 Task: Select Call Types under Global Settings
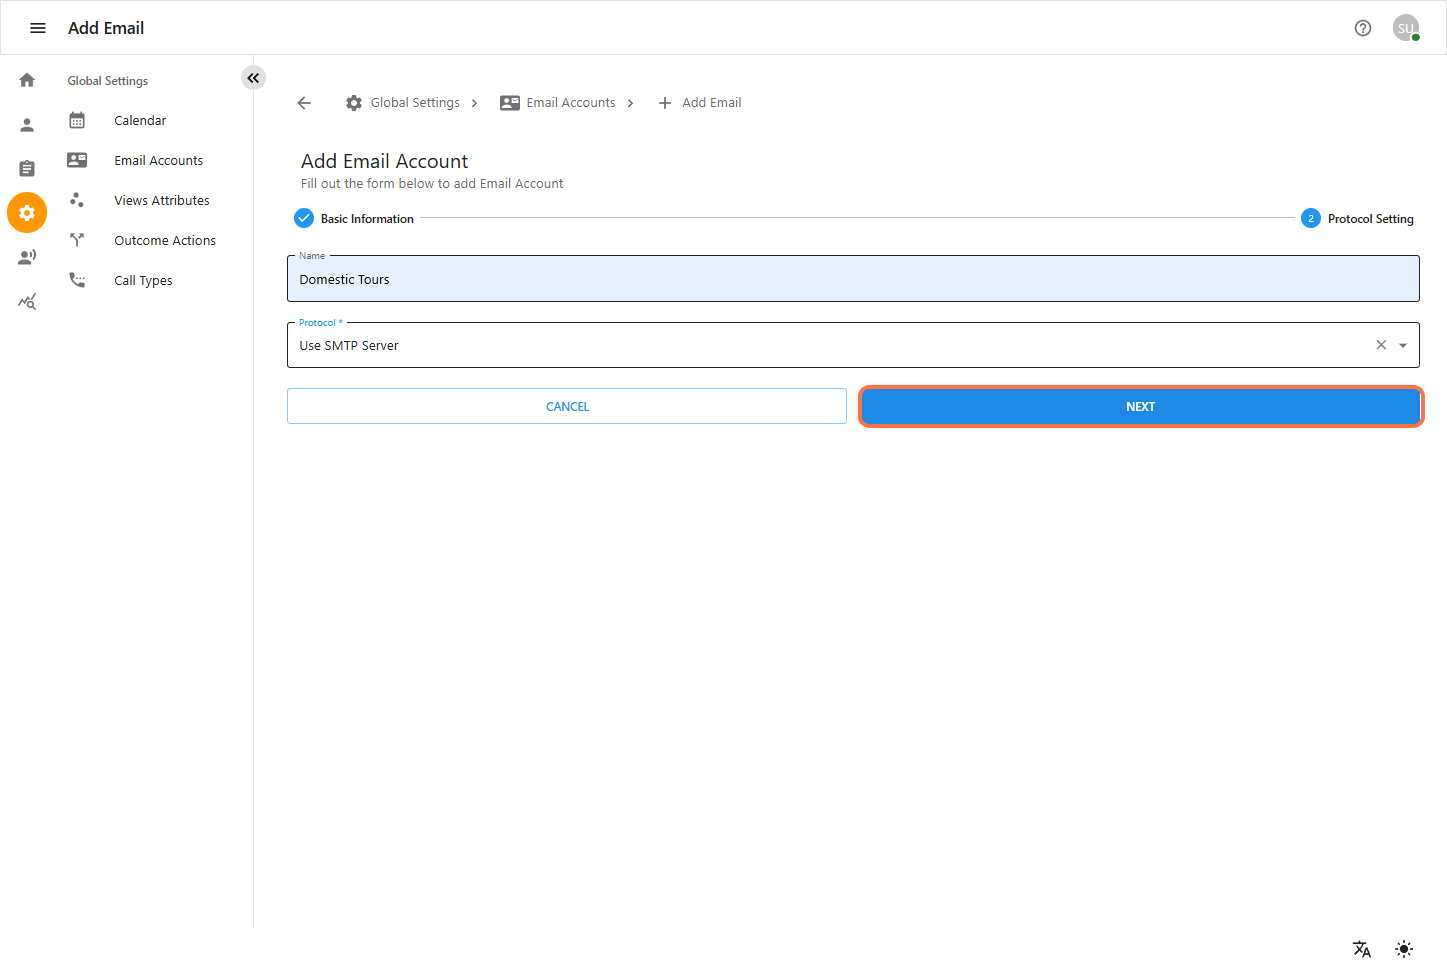click(x=142, y=280)
